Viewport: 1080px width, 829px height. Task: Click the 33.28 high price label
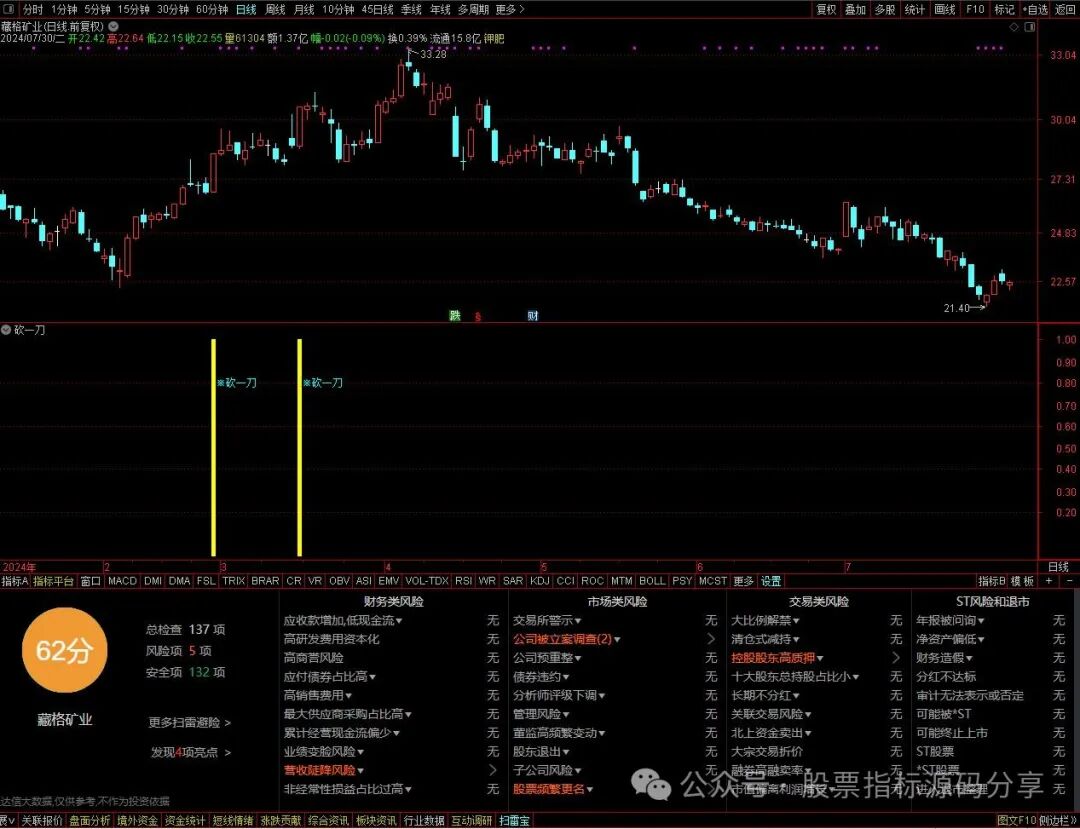point(433,54)
